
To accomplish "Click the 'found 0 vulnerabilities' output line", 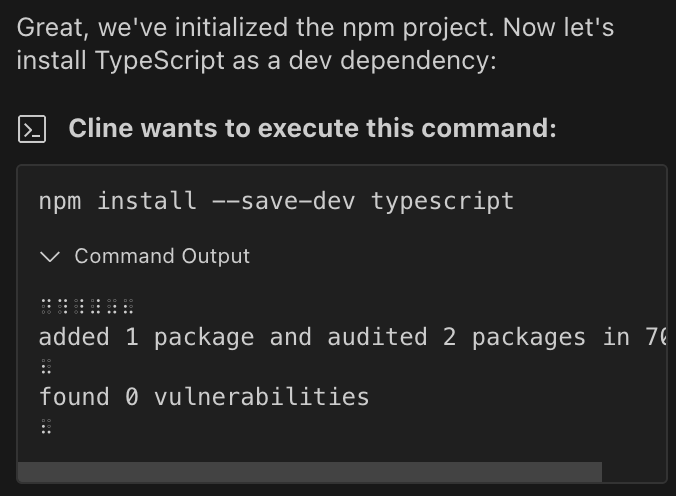I will [x=204, y=397].
